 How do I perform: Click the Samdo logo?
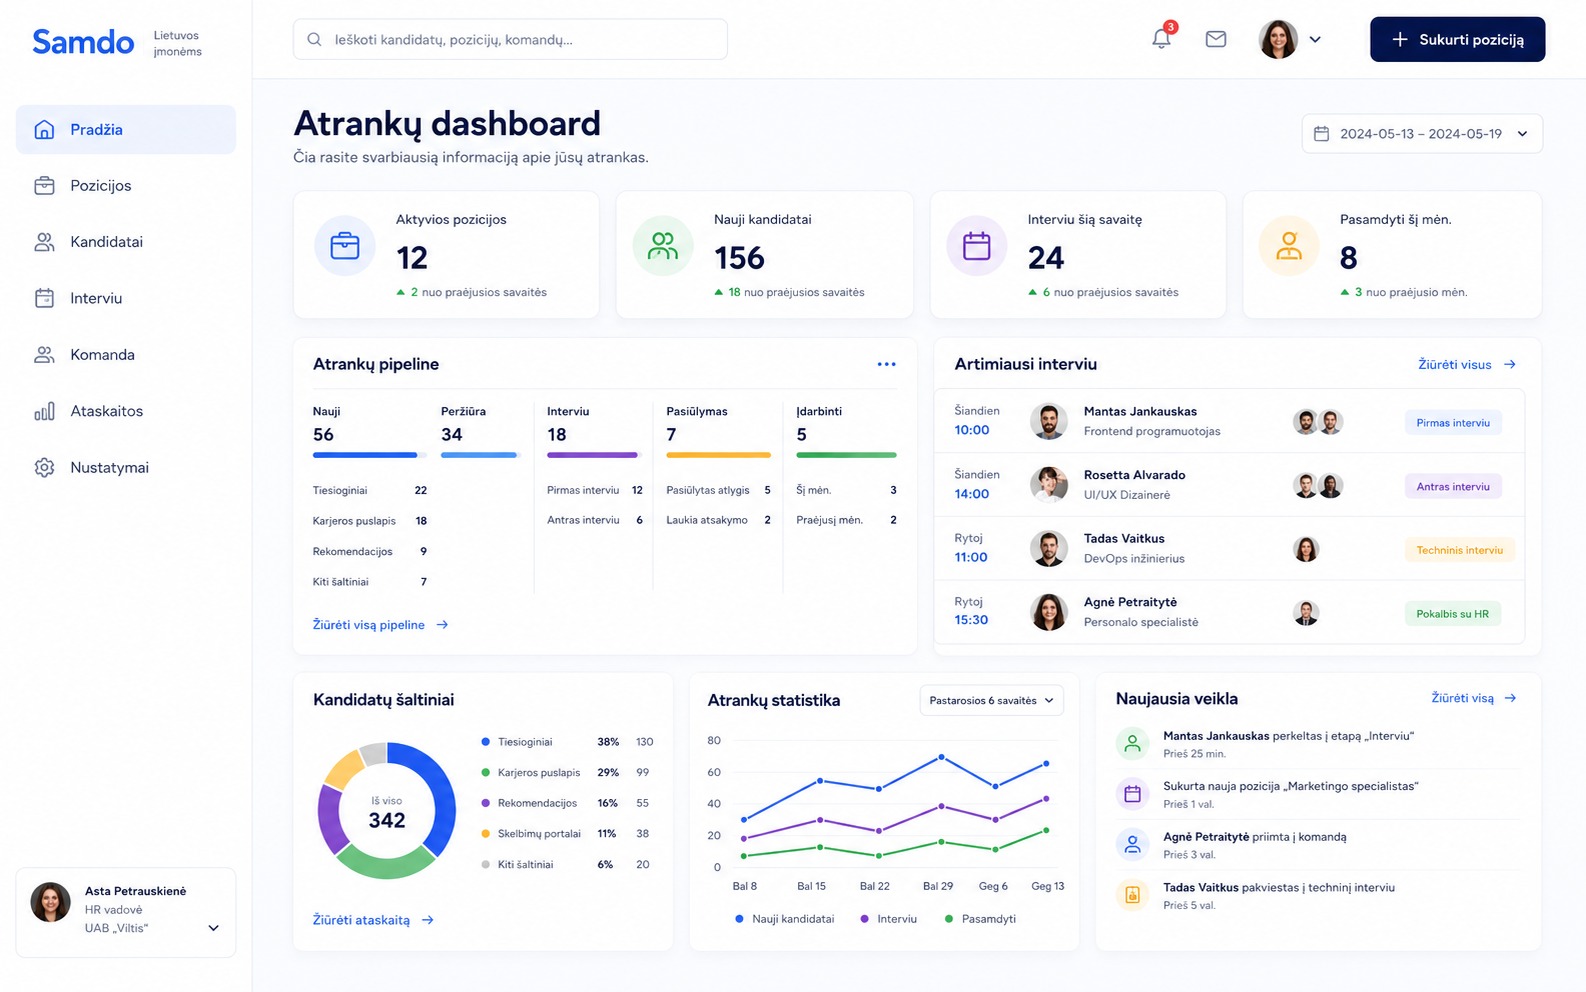click(83, 42)
